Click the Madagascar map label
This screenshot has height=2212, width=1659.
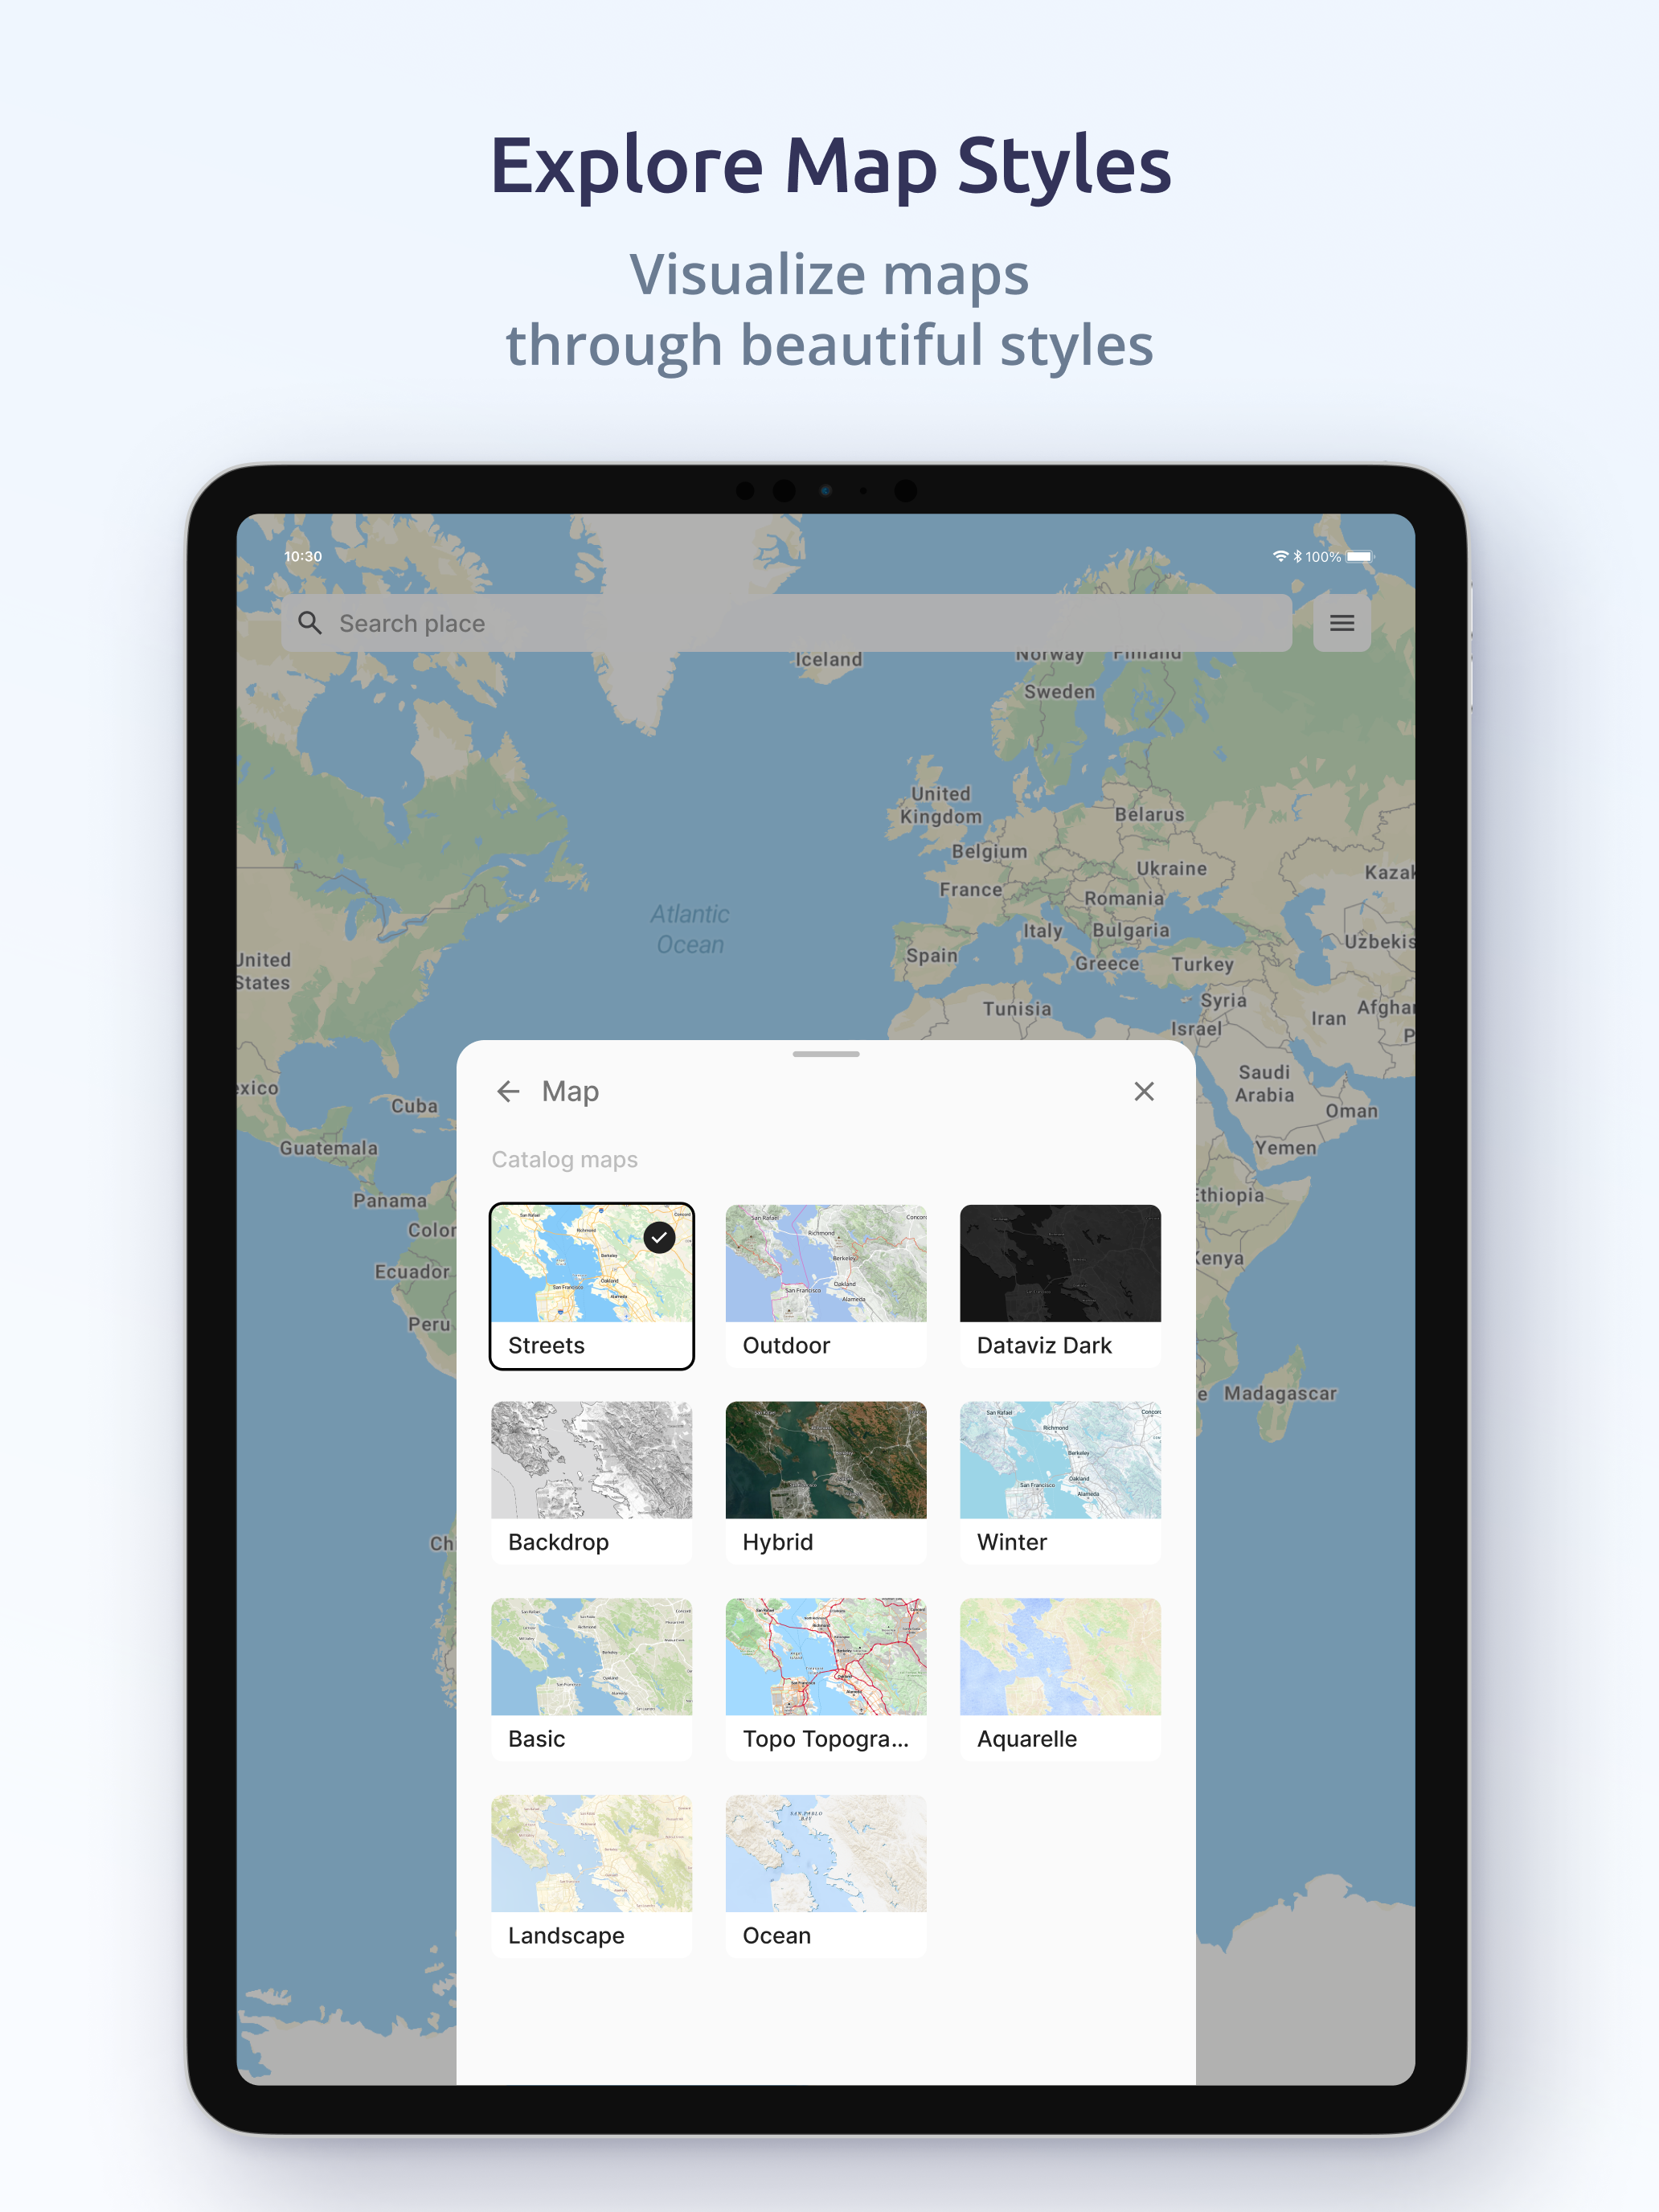[1280, 1393]
